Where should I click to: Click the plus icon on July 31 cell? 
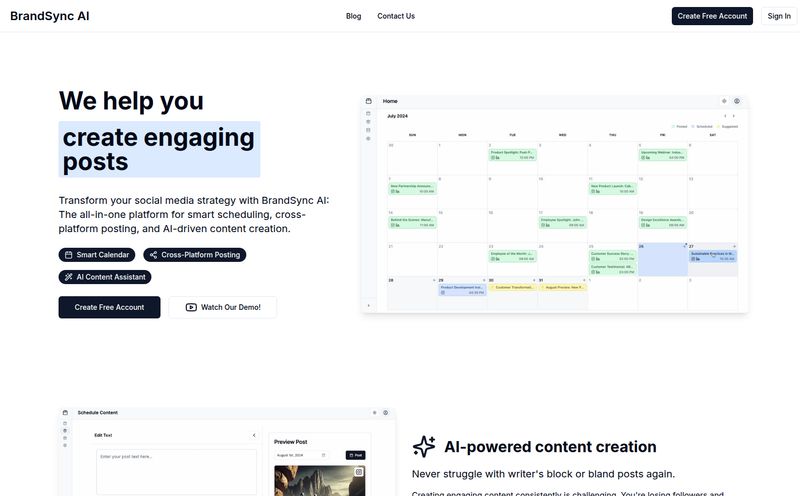point(584,280)
